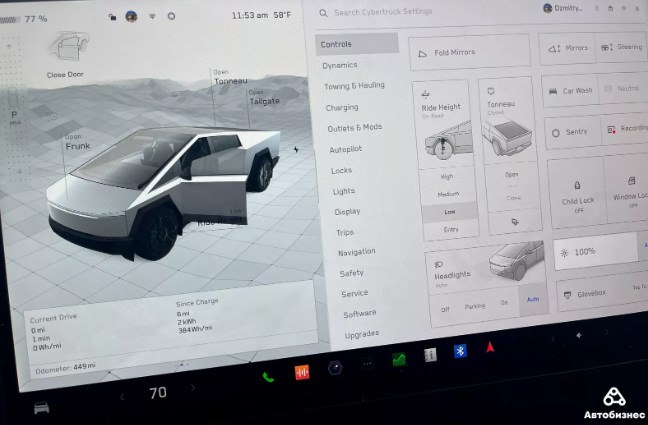Tap the Wi-Fi icon in status bar
Viewport: 648px width, 425px height.
152,17
